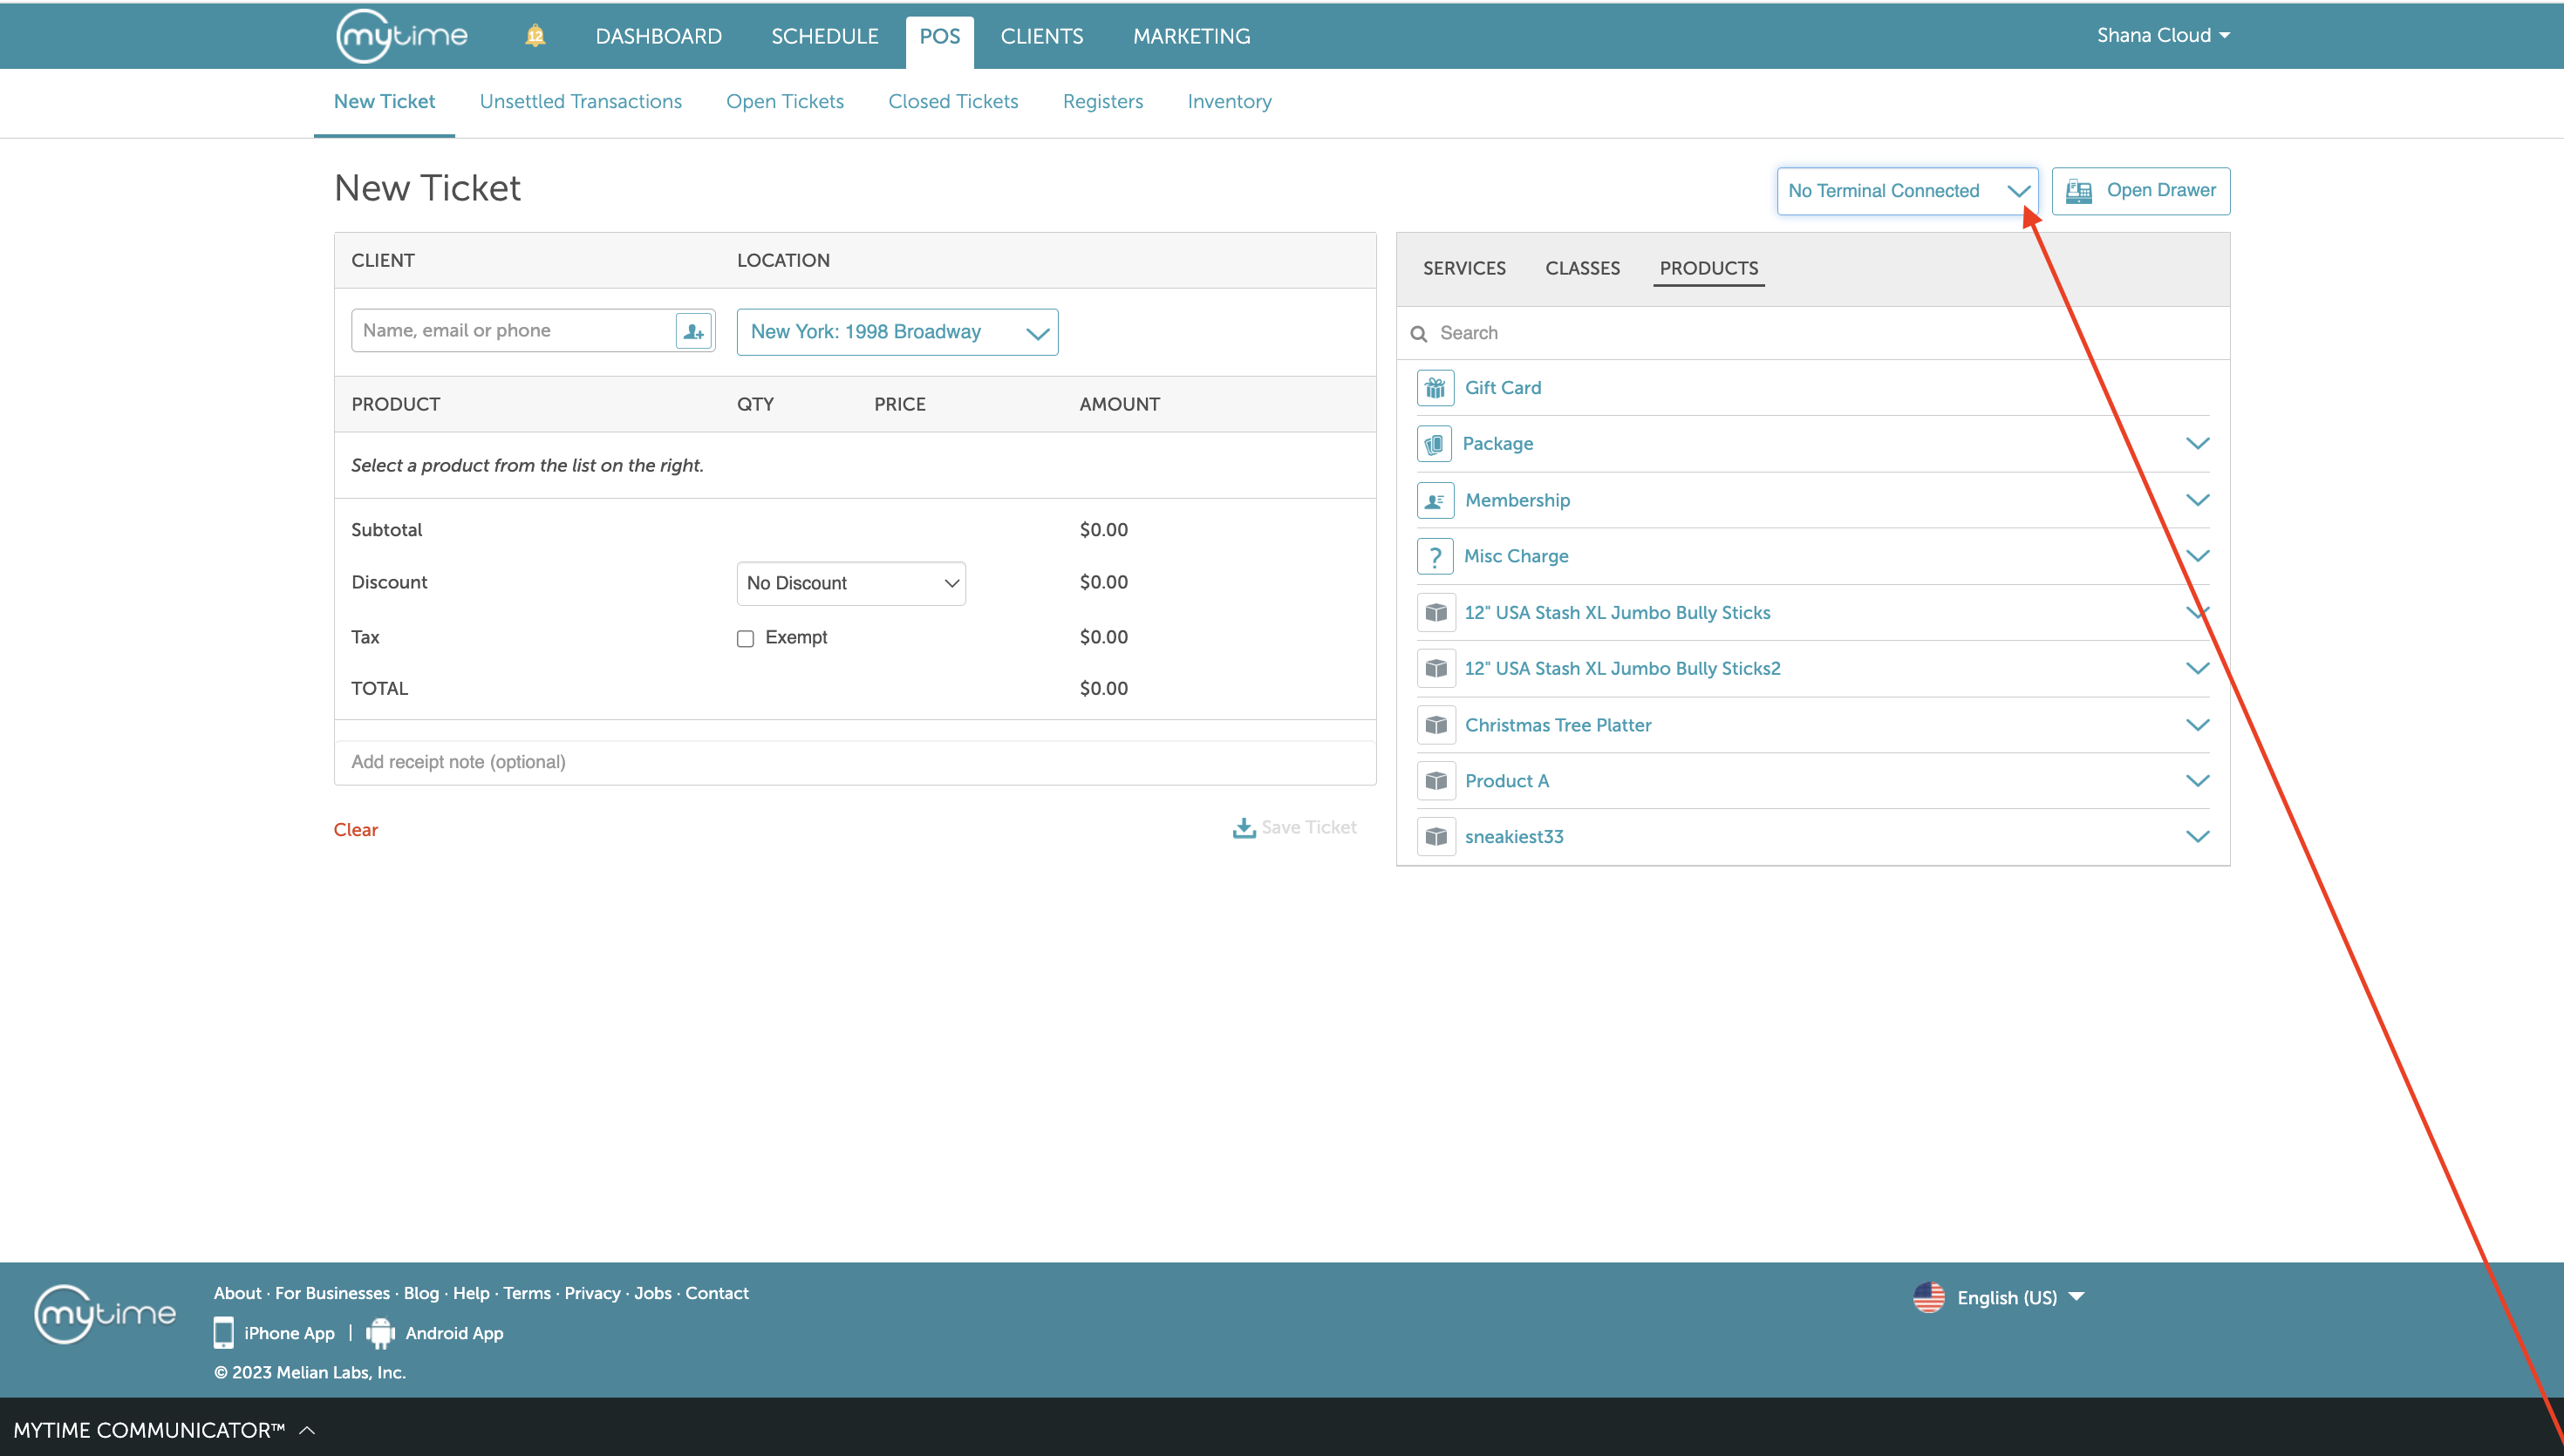Click the box icon for sneakiest33
This screenshot has width=2564, height=1456.
tap(1435, 837)
